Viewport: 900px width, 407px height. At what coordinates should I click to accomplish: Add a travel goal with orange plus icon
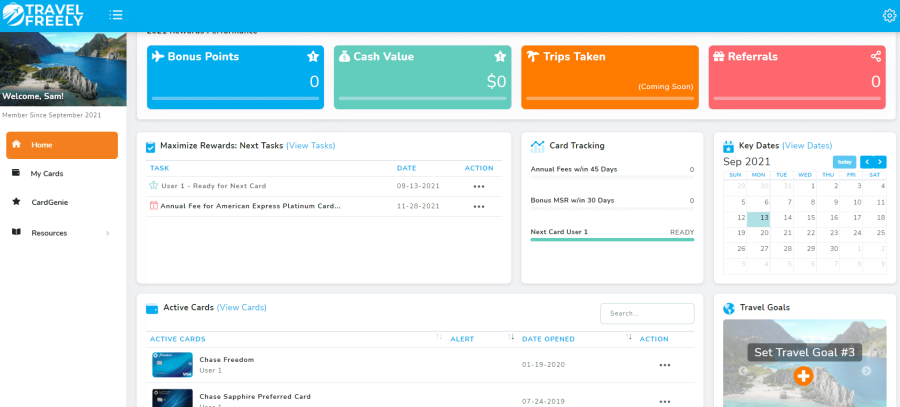[804, 376]
